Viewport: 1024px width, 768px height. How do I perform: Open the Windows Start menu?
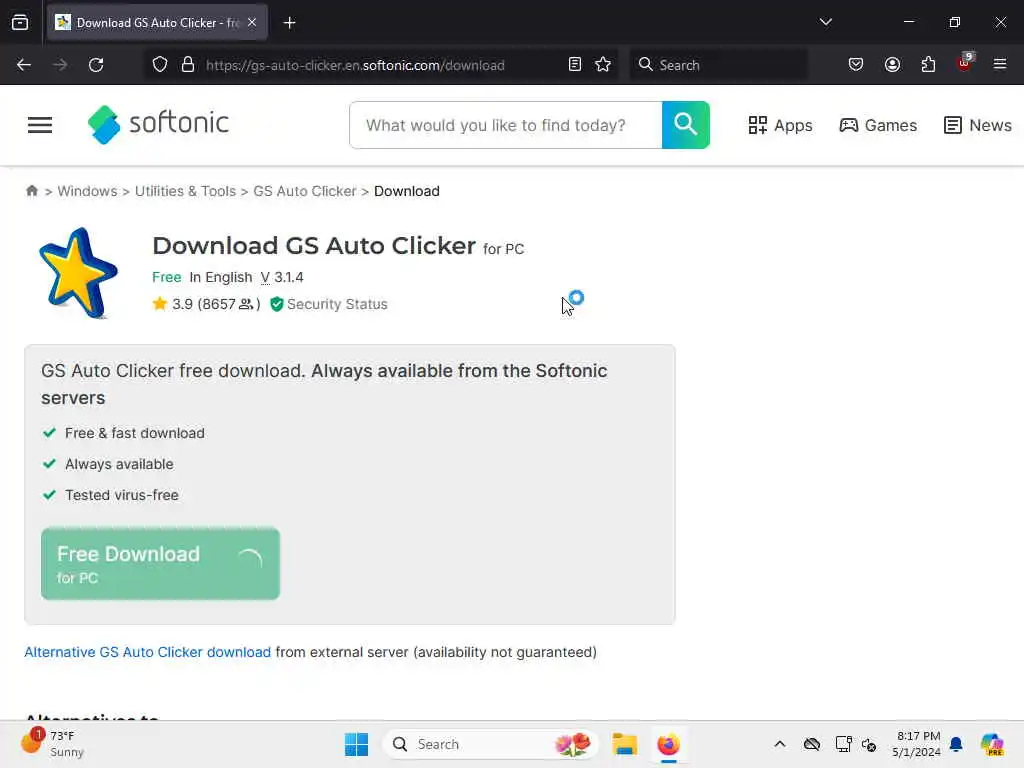356,744
